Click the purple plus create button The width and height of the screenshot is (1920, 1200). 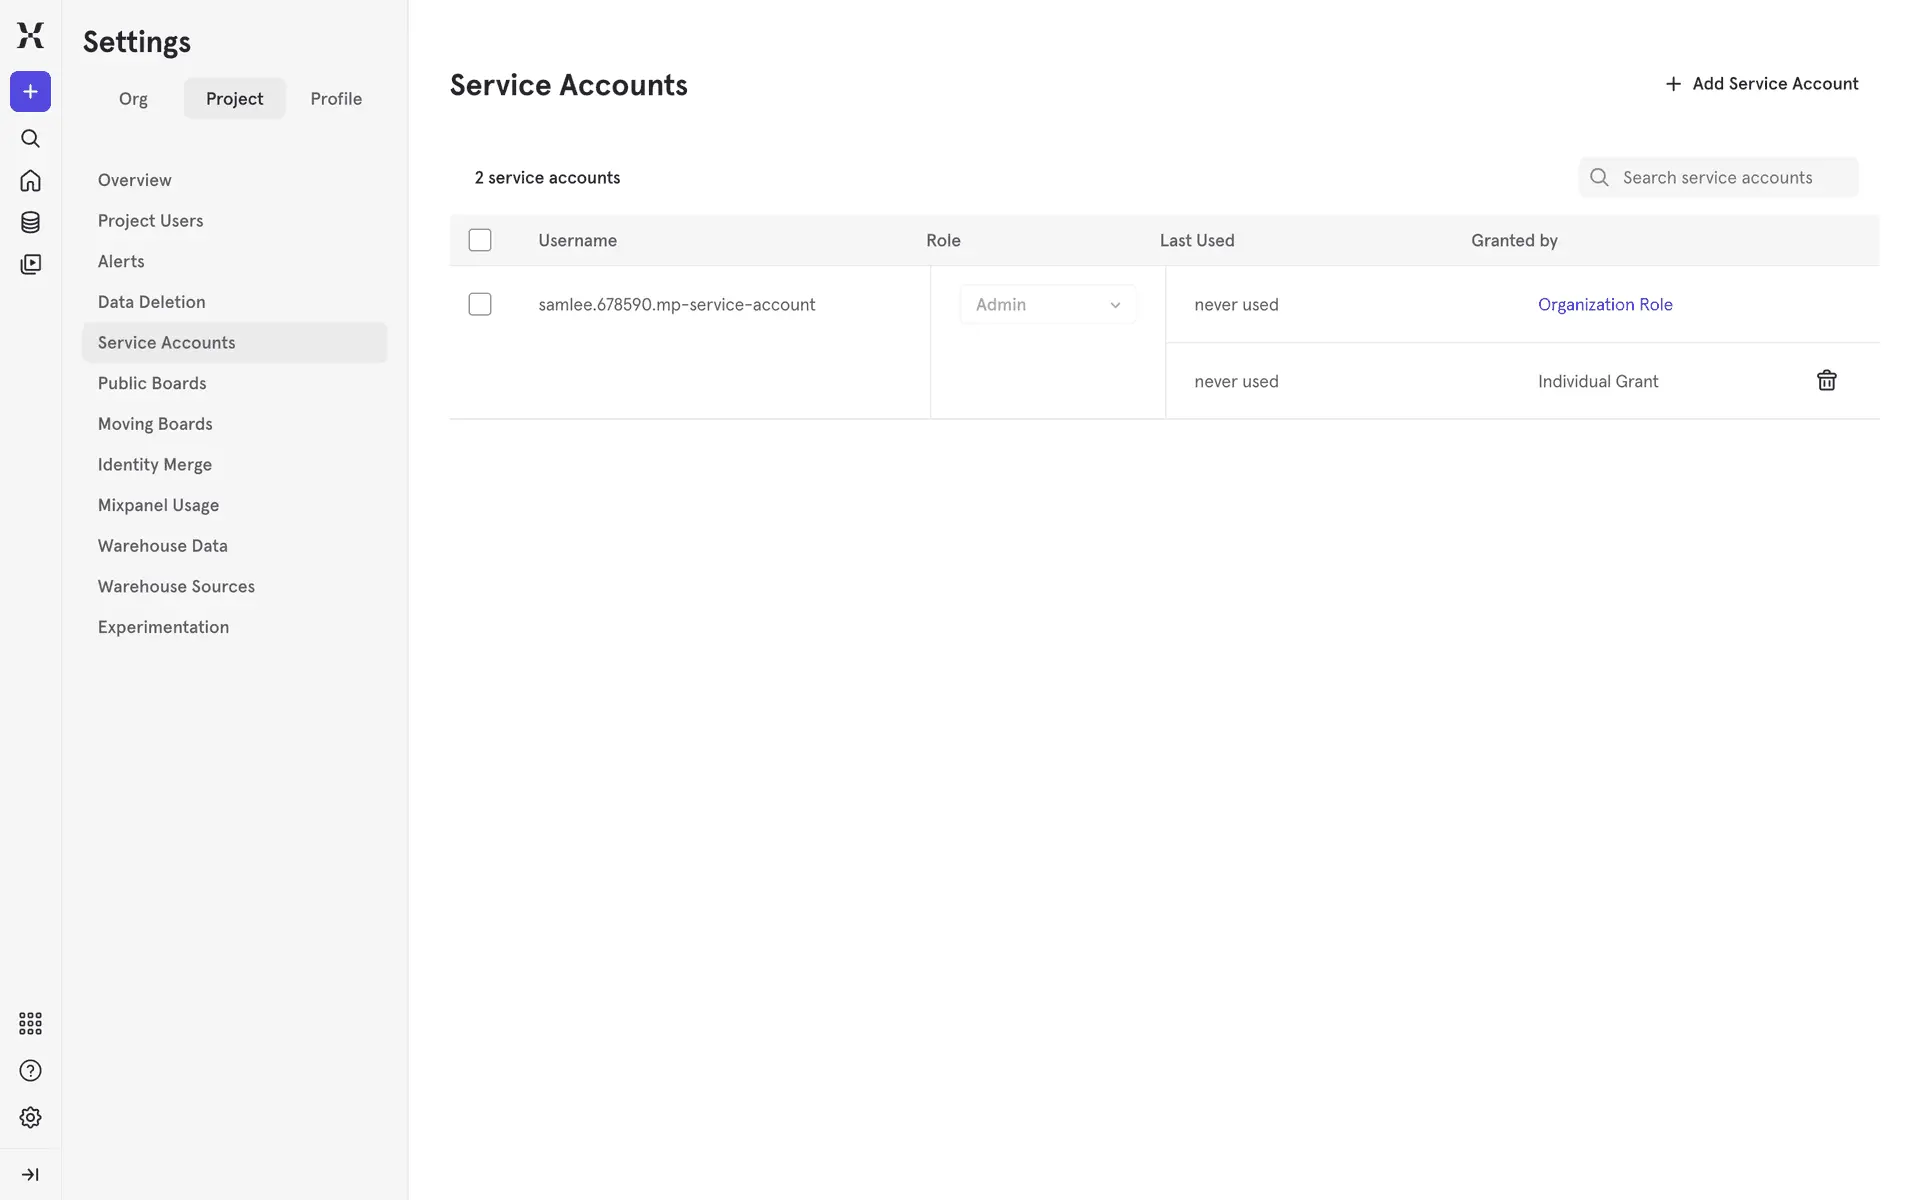point(30,92)
